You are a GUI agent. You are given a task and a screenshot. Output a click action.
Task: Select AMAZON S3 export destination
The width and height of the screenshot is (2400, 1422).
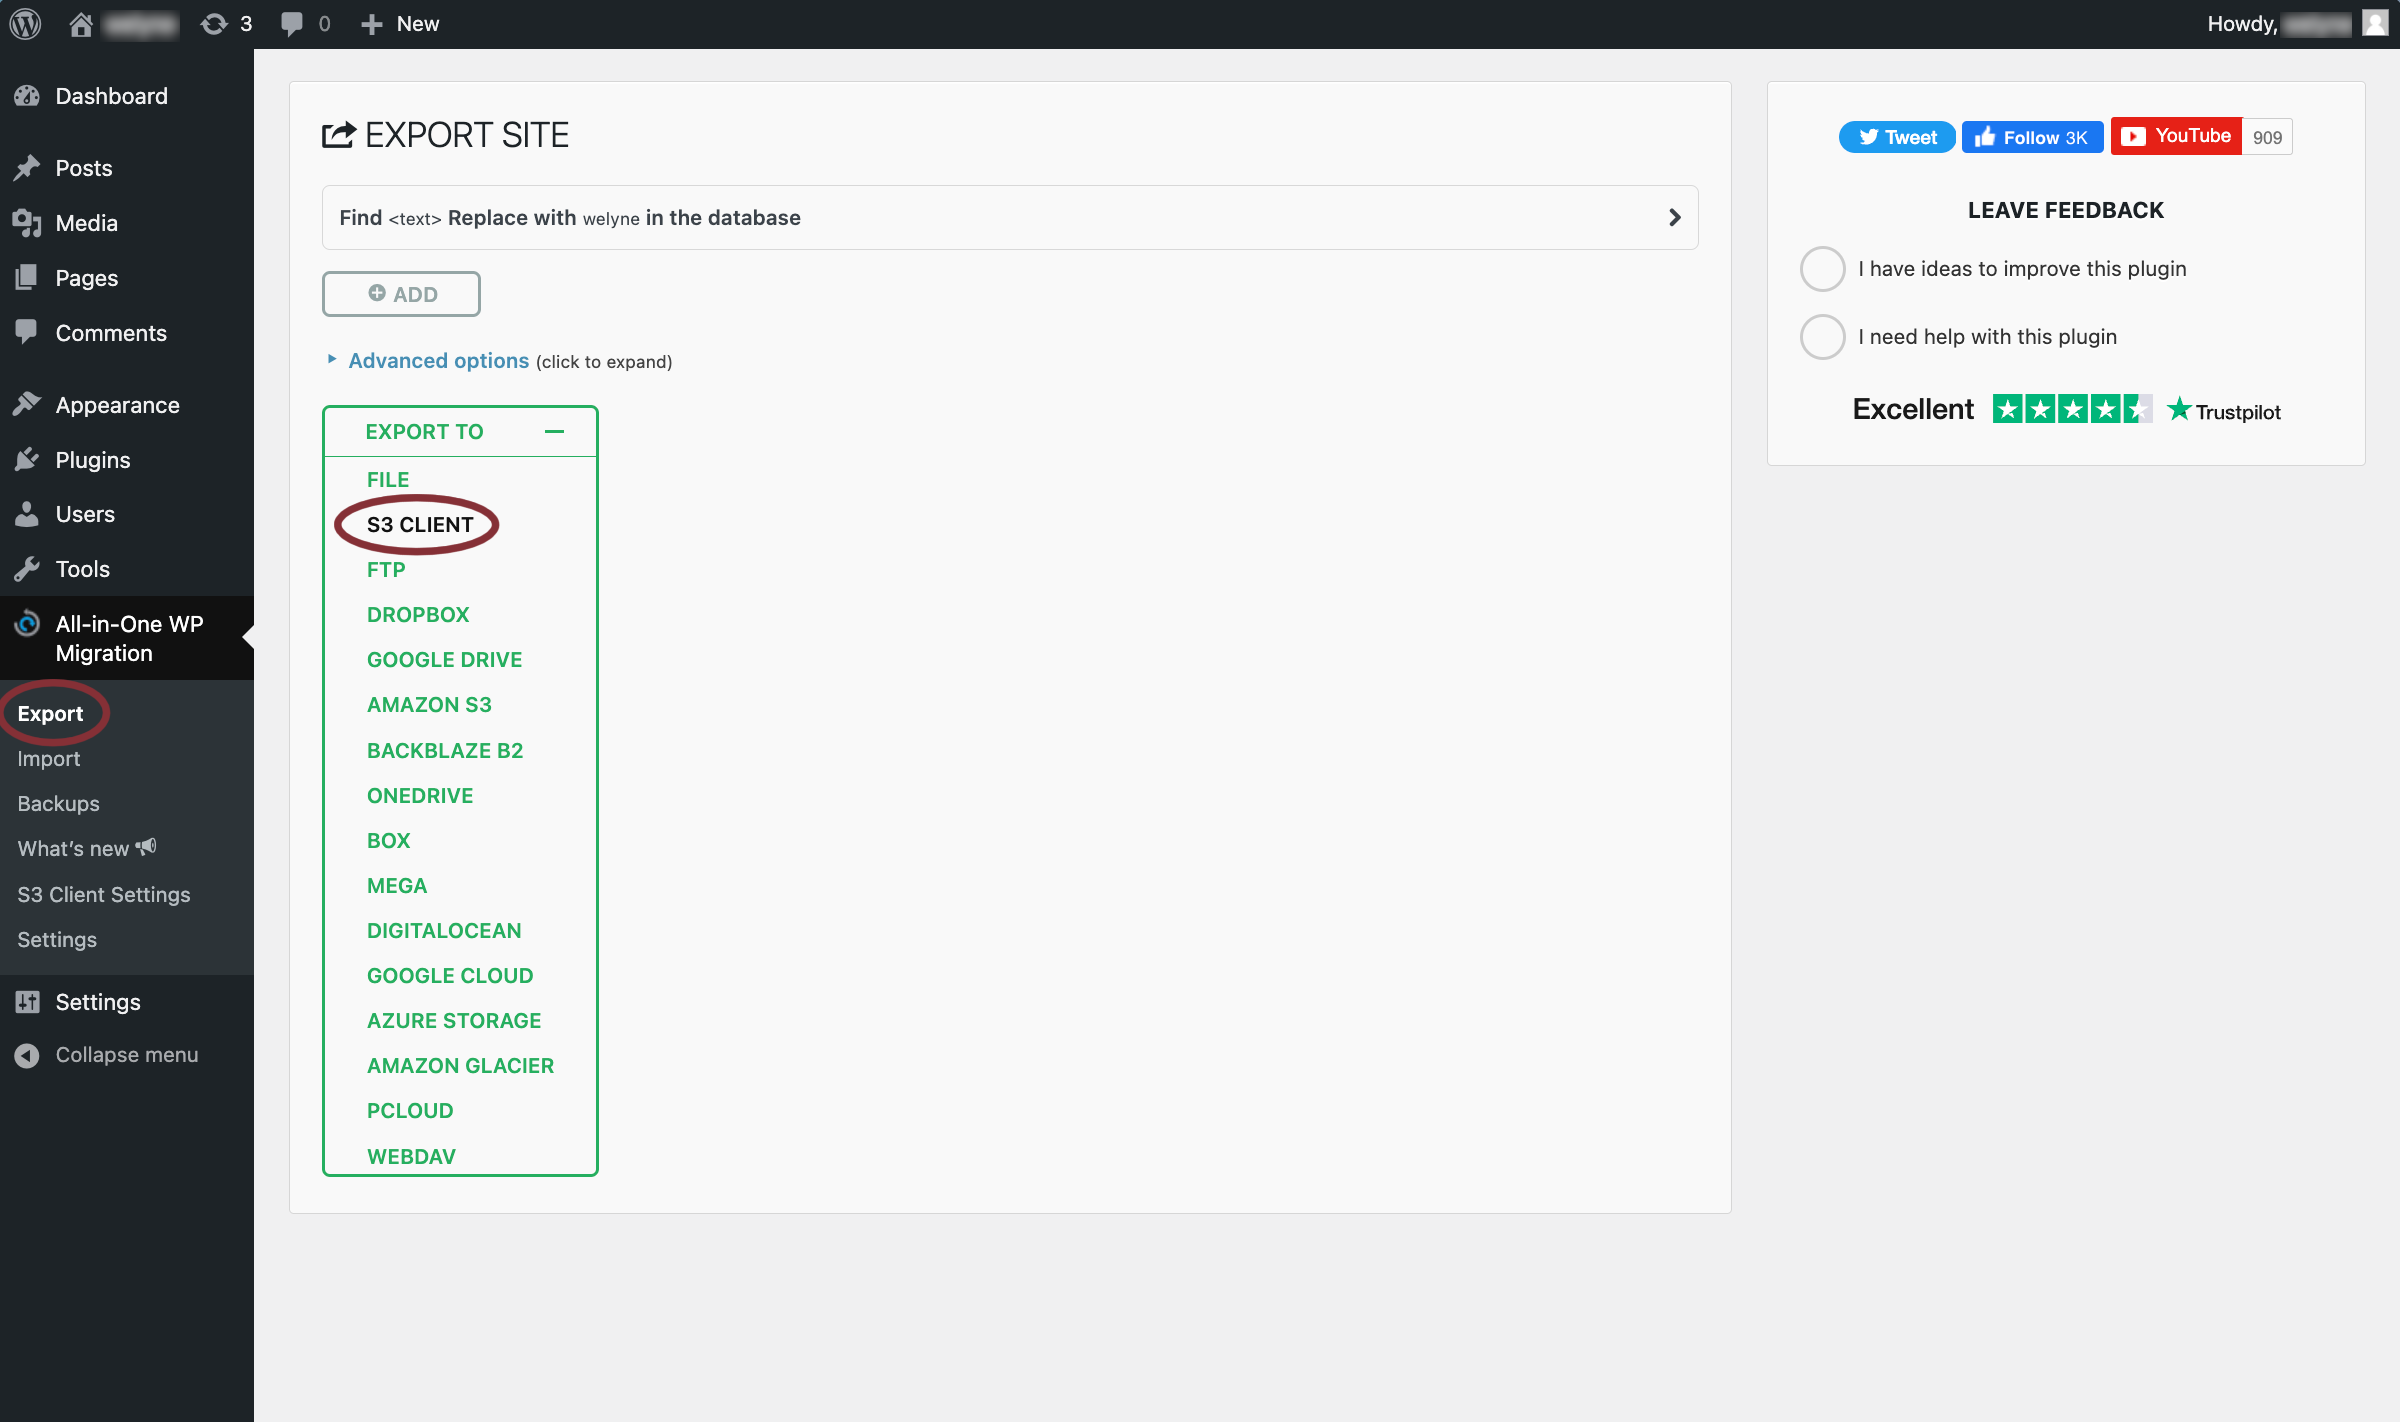428,704
